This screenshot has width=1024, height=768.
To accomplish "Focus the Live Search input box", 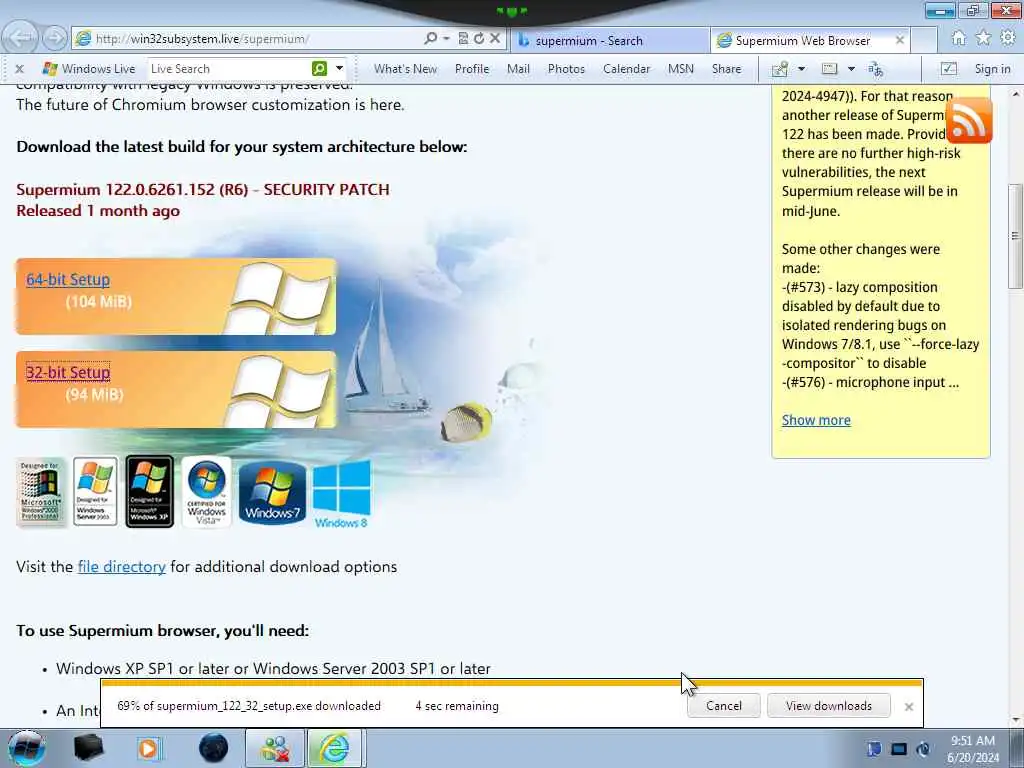I will (229, 69).
